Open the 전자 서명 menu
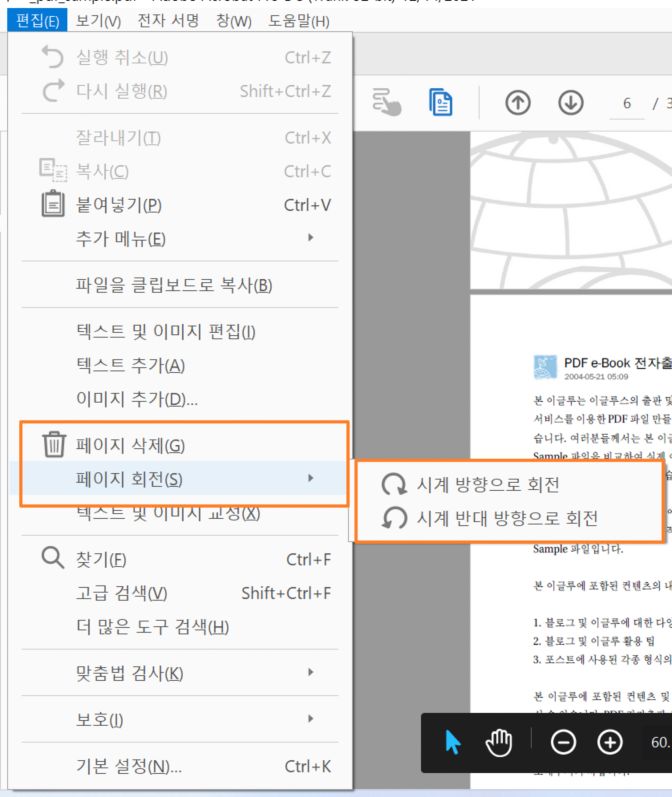The height and width of the screenshot is (797, 672). click(168, 21)
